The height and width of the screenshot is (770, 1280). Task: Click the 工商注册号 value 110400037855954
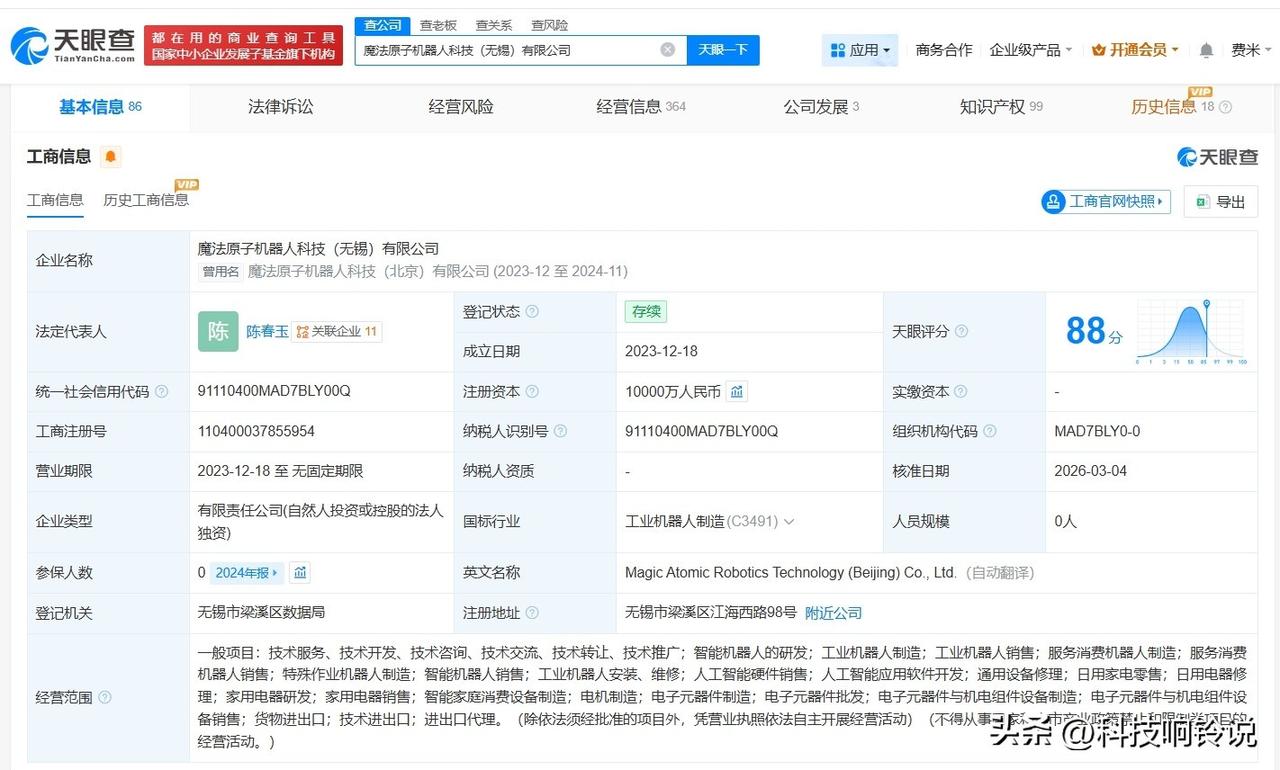click(x=257, y=431)
